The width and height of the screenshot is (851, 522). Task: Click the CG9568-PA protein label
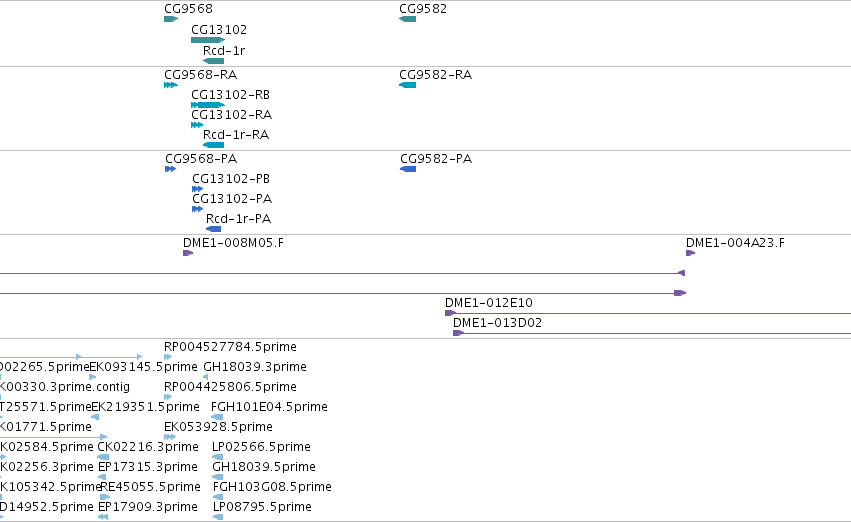[x=201, y=158]
